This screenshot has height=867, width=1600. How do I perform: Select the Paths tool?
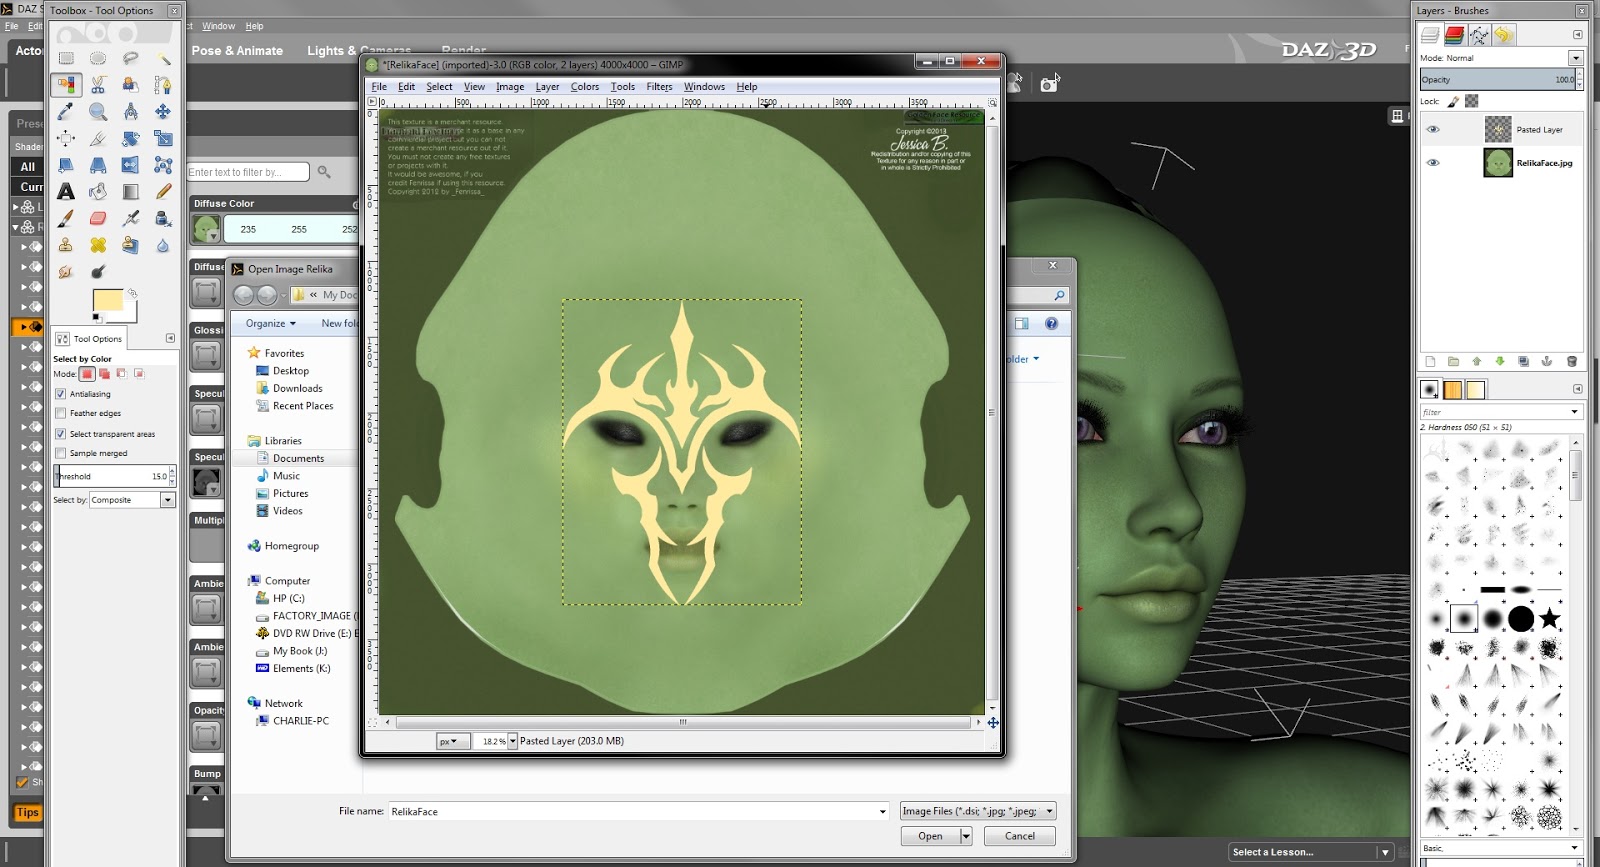tap(163, 85)
